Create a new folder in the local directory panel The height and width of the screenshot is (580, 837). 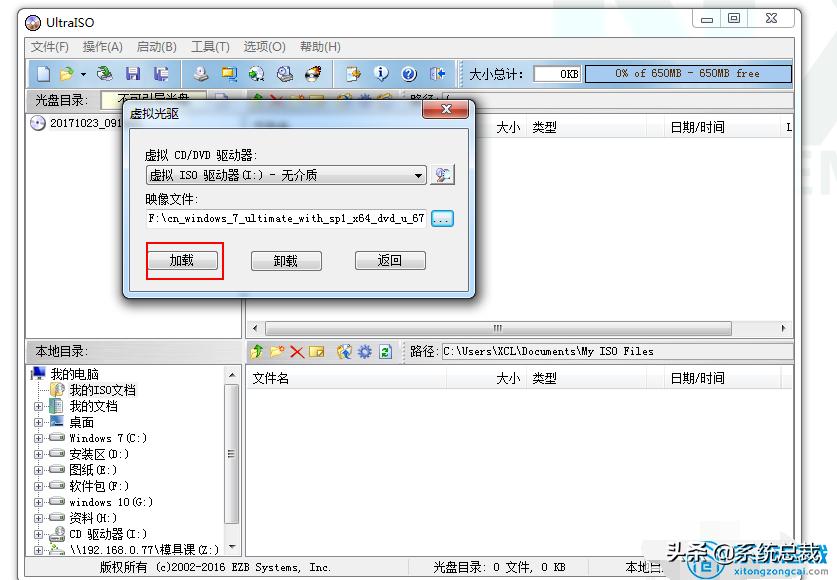pos(277,349)
